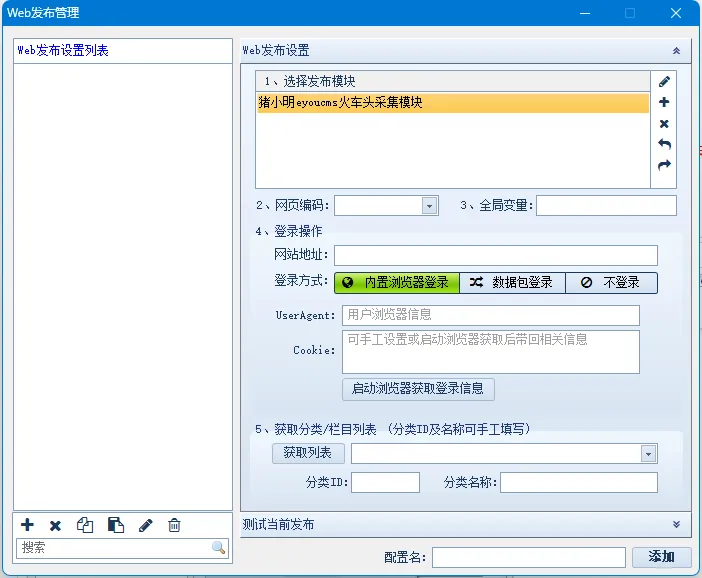The image size is (702, 578).
Task: Remove selected module with X icon
Action: point(664,124)
